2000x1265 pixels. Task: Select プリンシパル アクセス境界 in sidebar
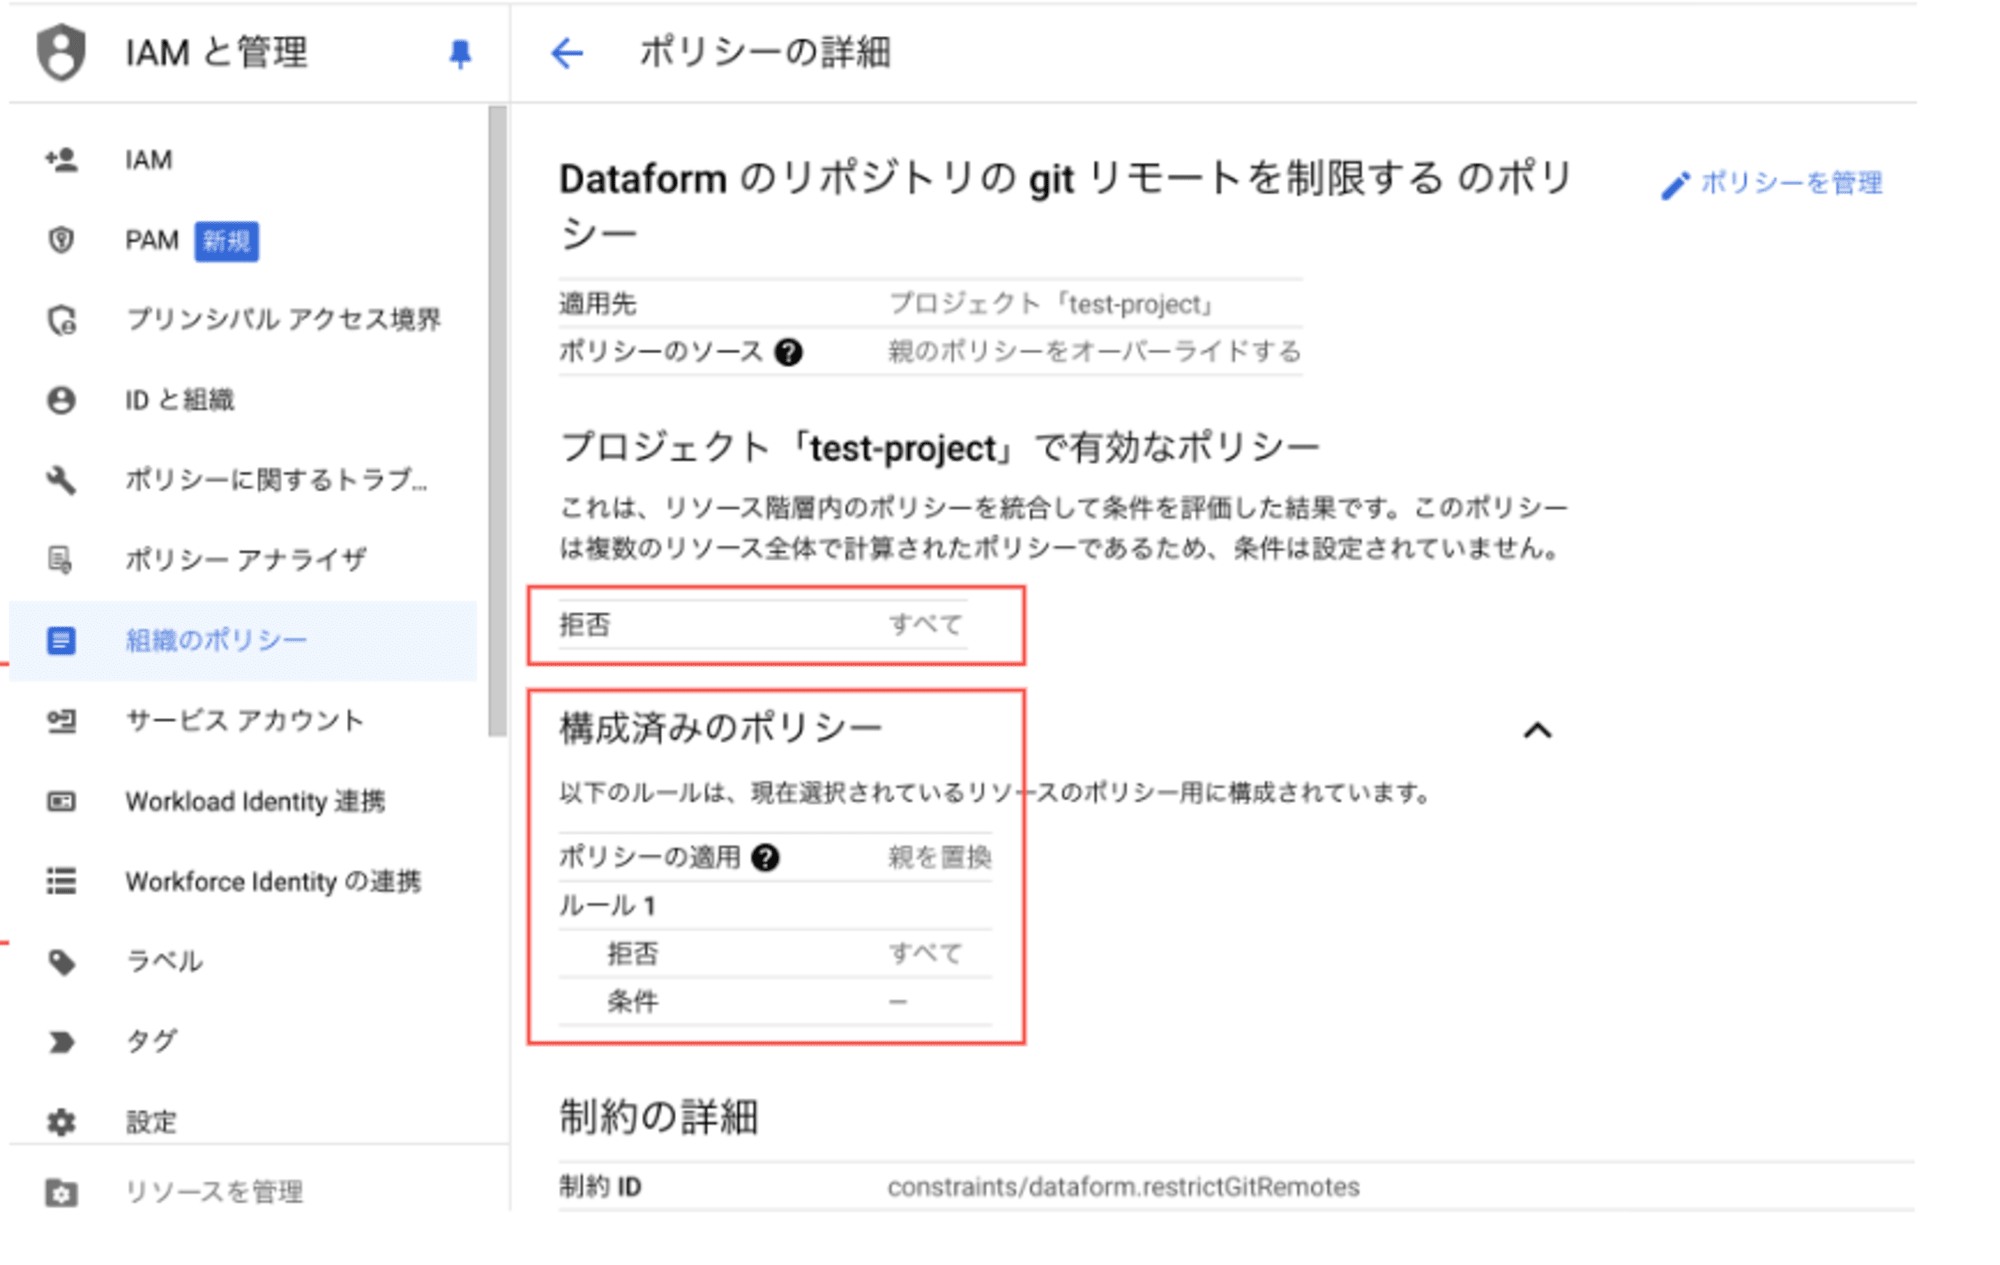[x=242, y=320]
